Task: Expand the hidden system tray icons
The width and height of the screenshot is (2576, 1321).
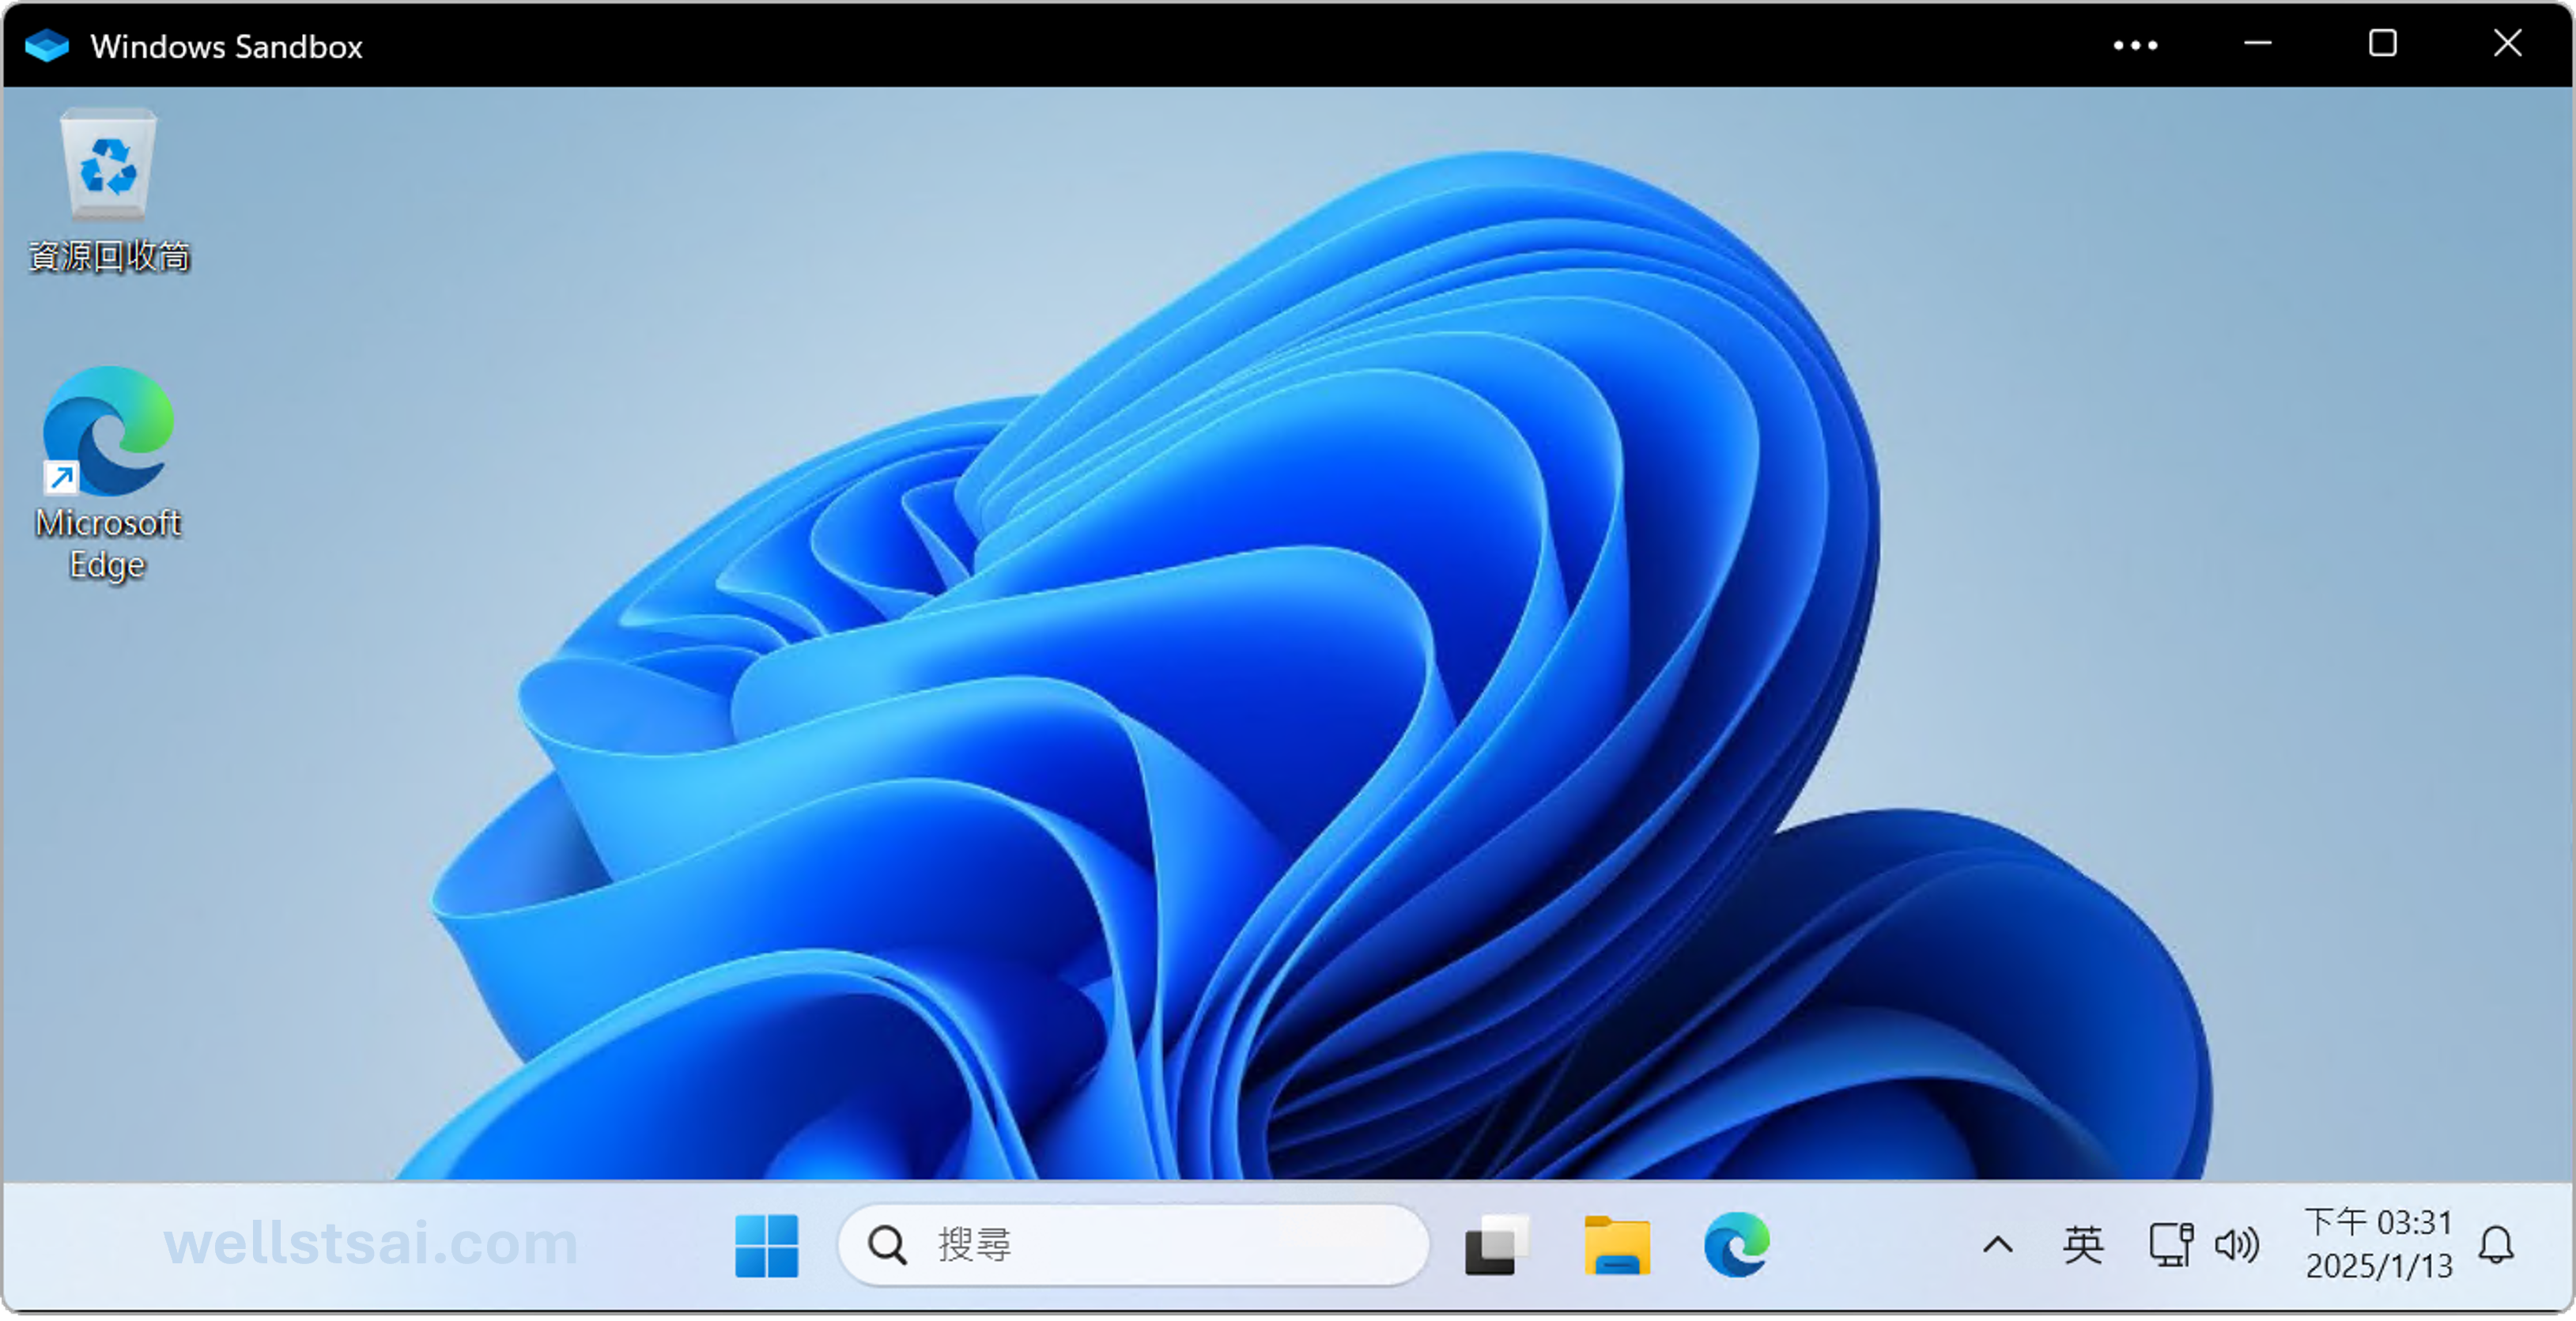Action: (x=1997, y=1245)
